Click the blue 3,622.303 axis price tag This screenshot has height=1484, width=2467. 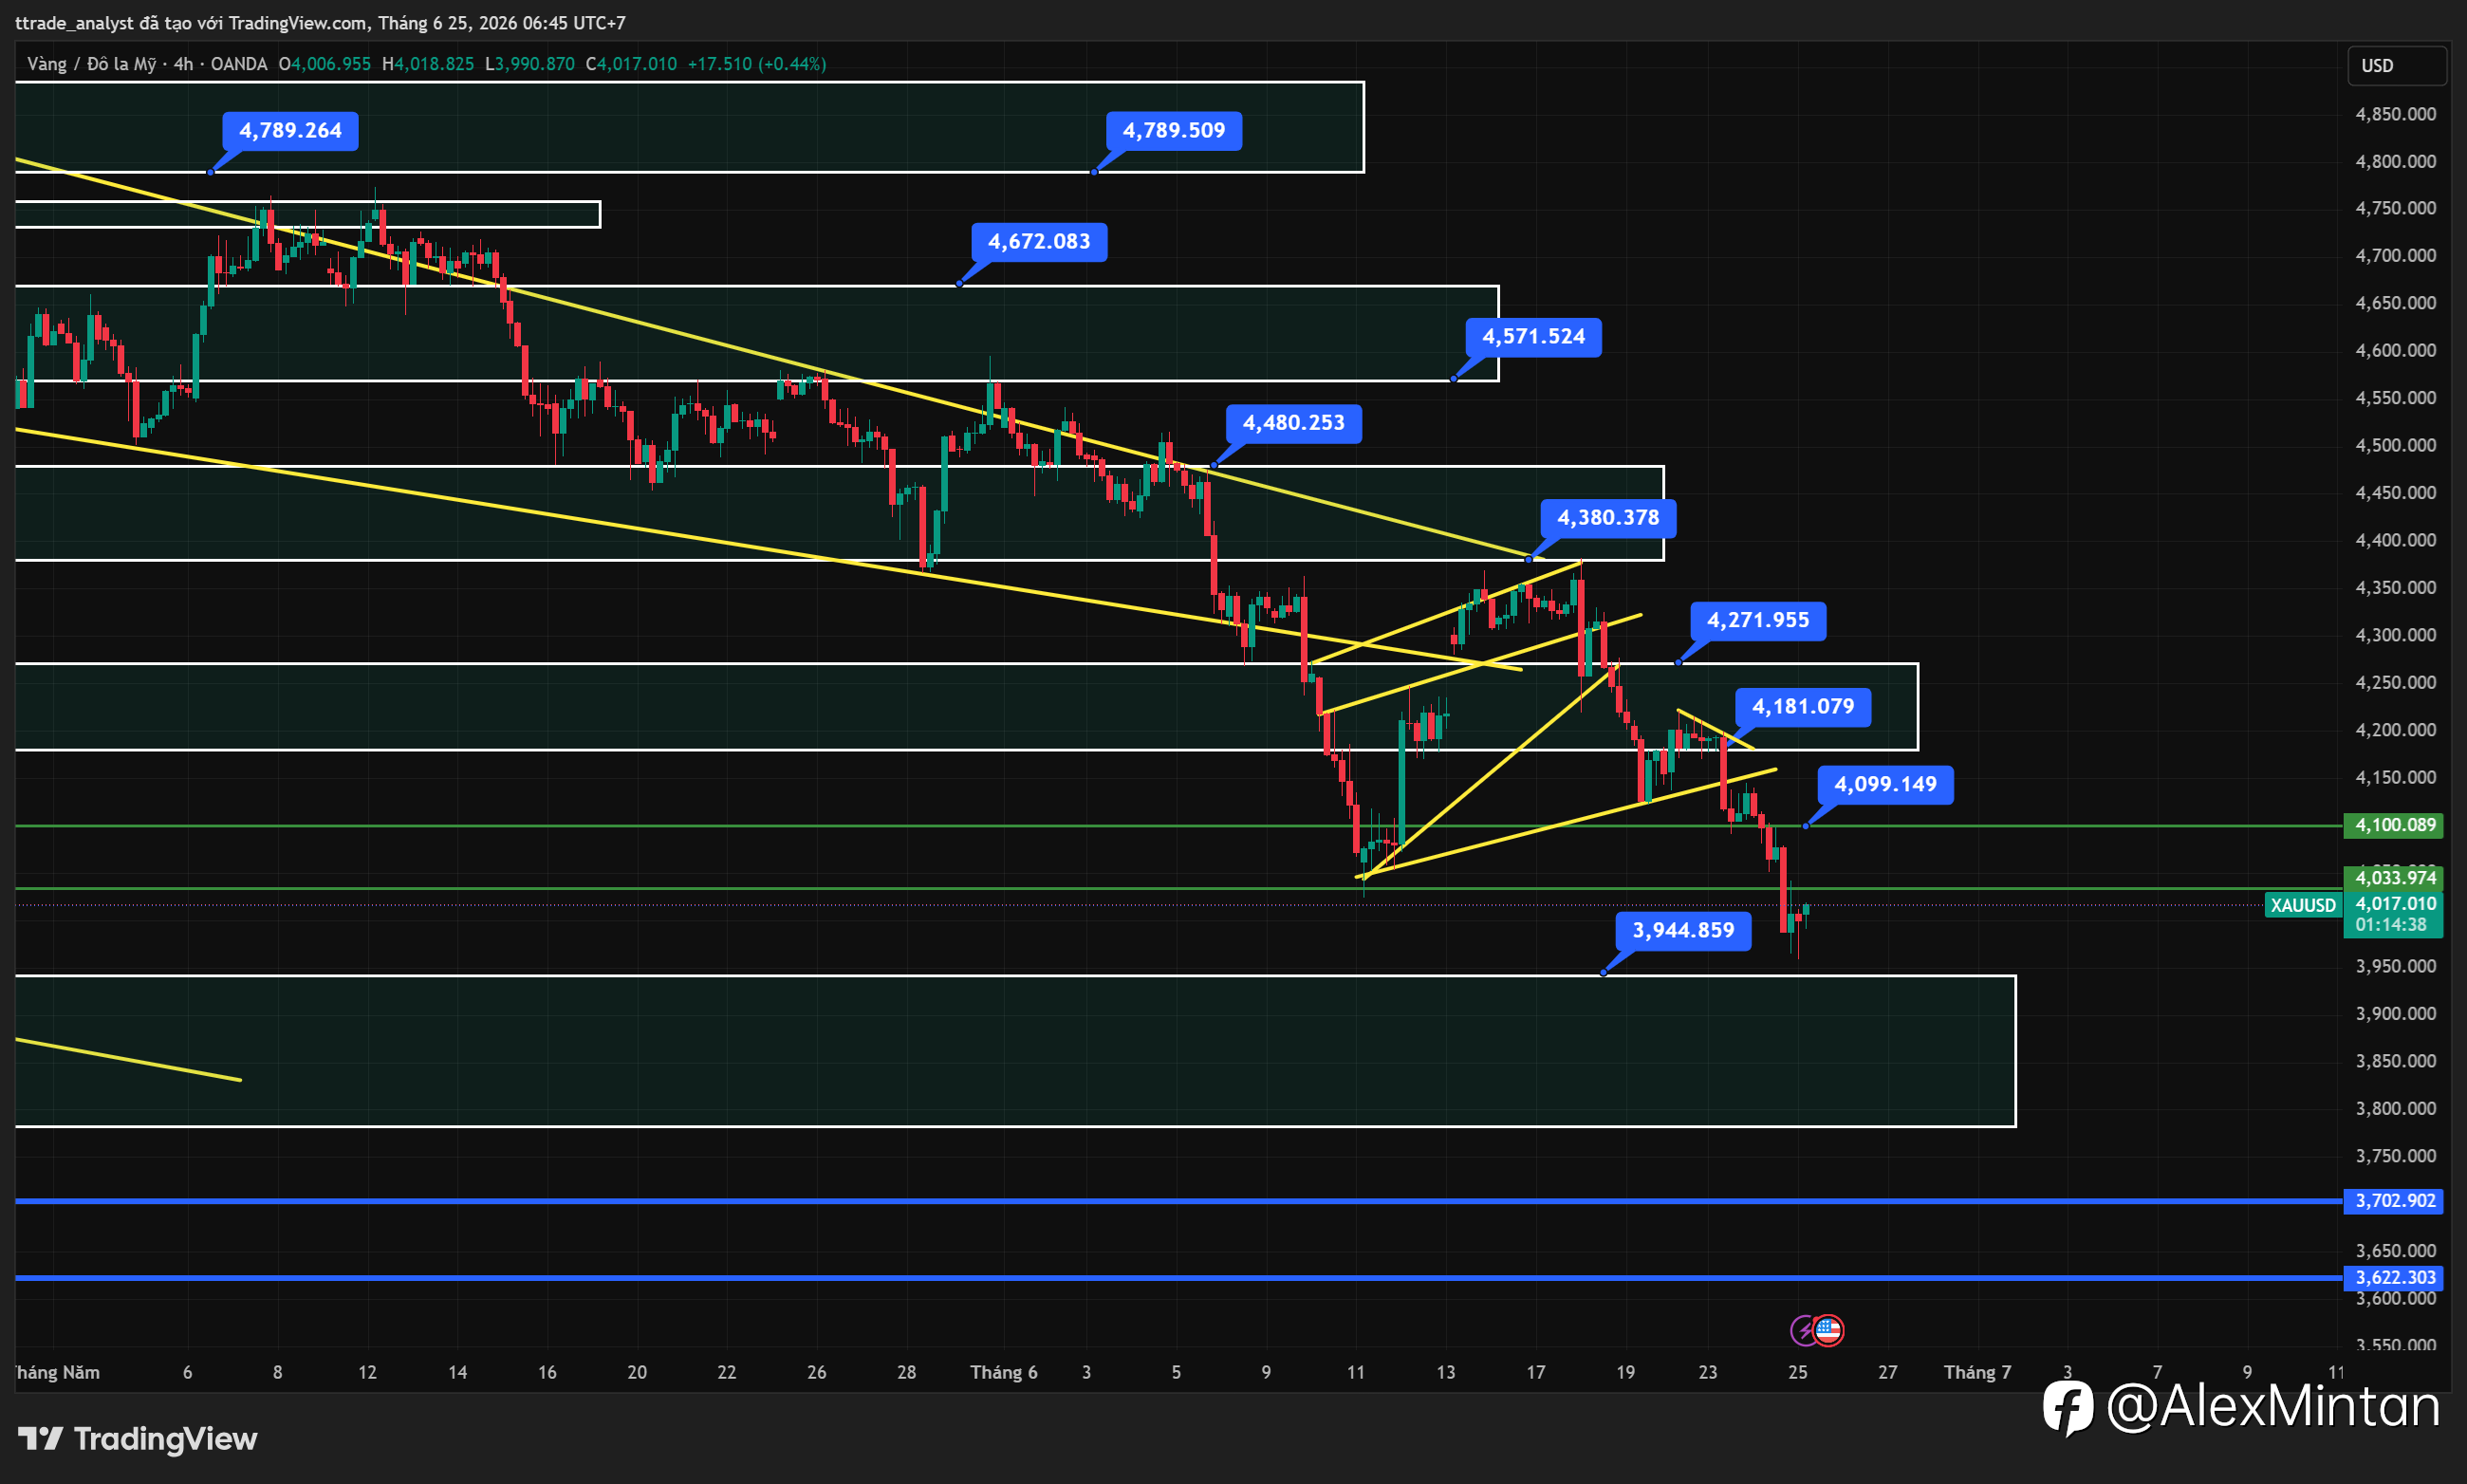pos(2393,1278)
